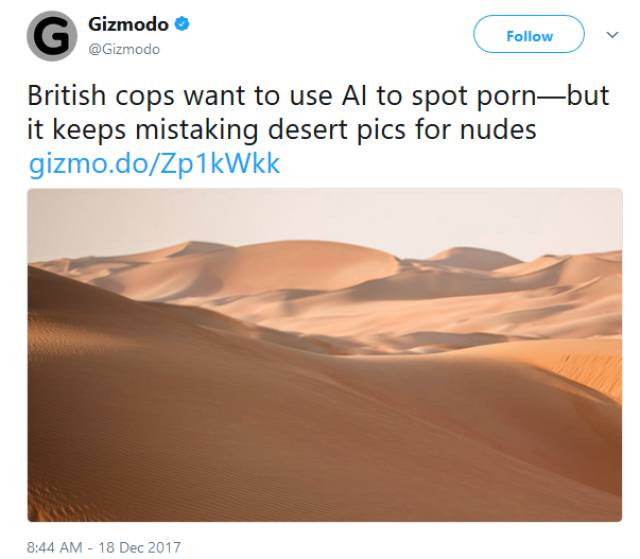This screenshot has width=640, height=559.
Task: Select the 18 Dec 2017 date
Action: (139, 547)
